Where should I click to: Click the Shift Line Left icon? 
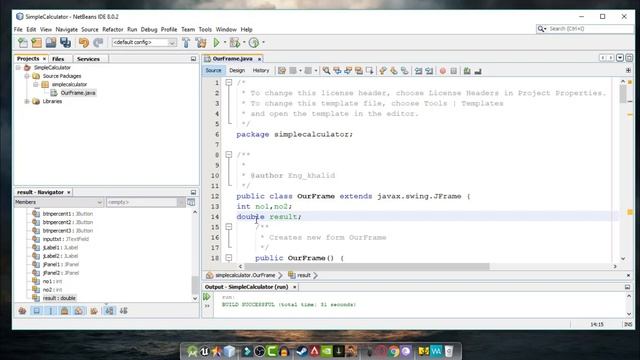click(418, 71)
